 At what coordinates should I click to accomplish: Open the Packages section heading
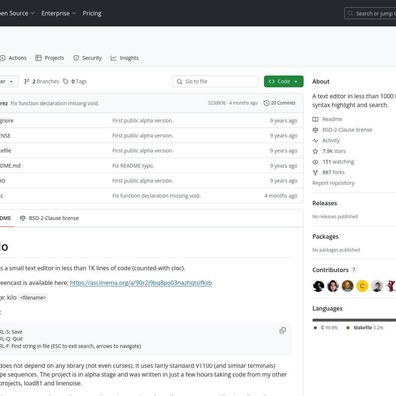coord(325,237)
